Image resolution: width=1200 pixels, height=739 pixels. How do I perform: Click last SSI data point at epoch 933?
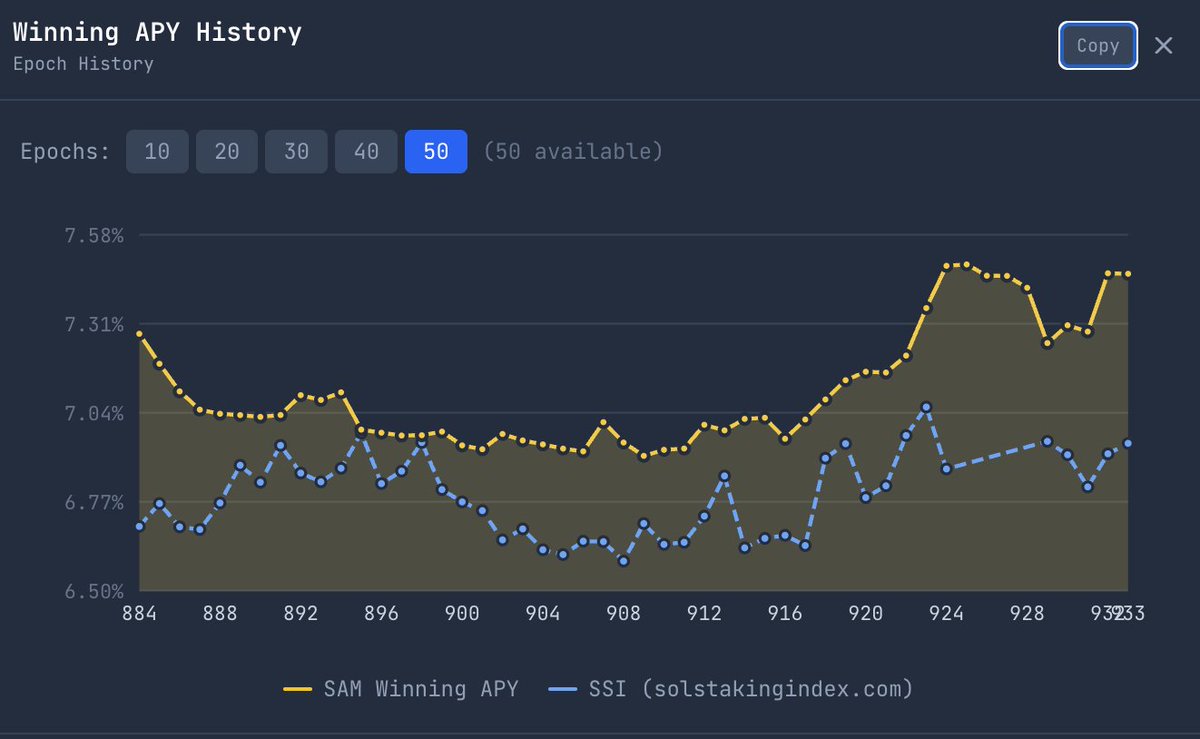click(1128, 443)
